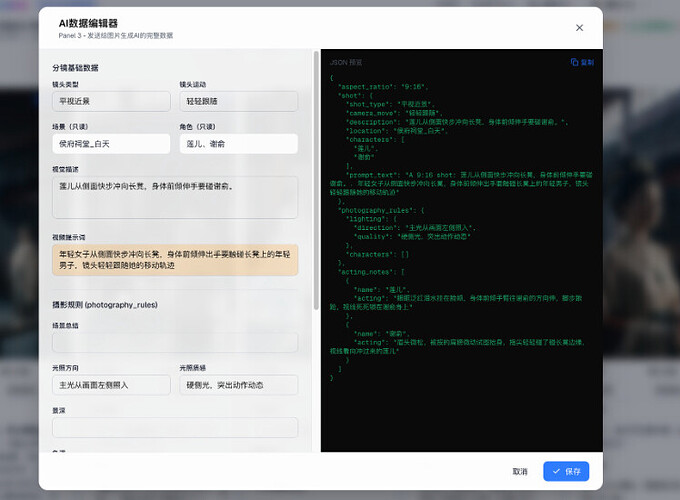Click the left form panel's vertical scrollbar
The width and height of the screenshot is (680, 500).
point(317,200)
